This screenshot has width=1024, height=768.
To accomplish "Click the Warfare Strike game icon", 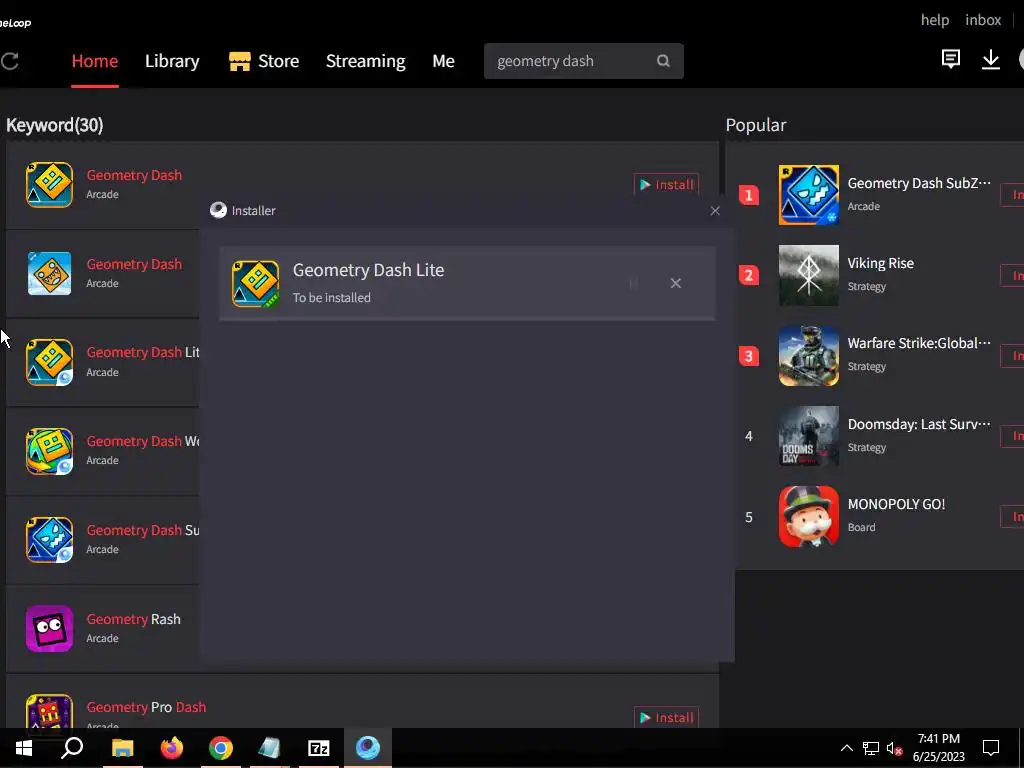I will [x=808, y=356].
